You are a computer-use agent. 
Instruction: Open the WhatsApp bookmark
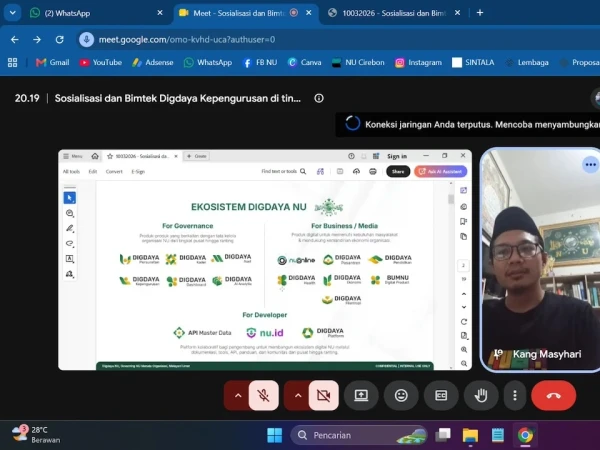208,62
